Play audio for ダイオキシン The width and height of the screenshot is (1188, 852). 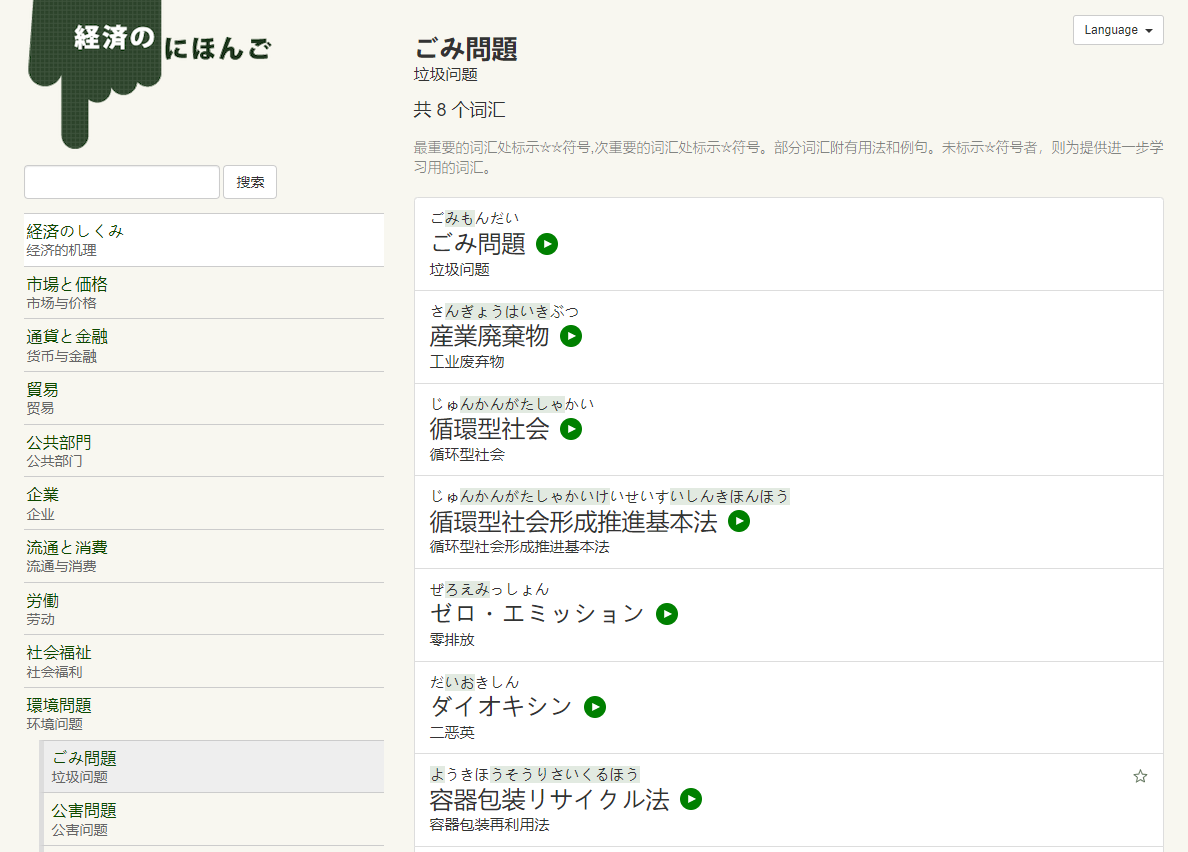click(595, 707)
